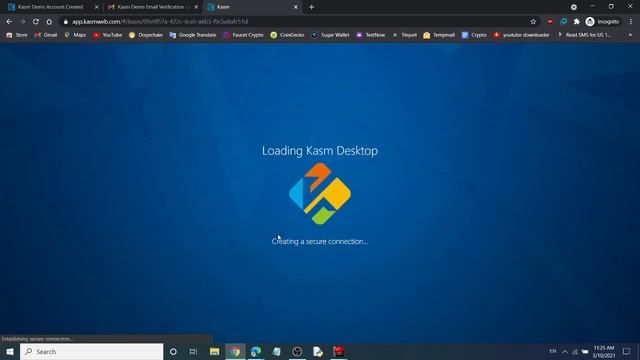This screenshot has height=360, width=640.
Task: View site info via padlock icon
Action: coord(66,22)
